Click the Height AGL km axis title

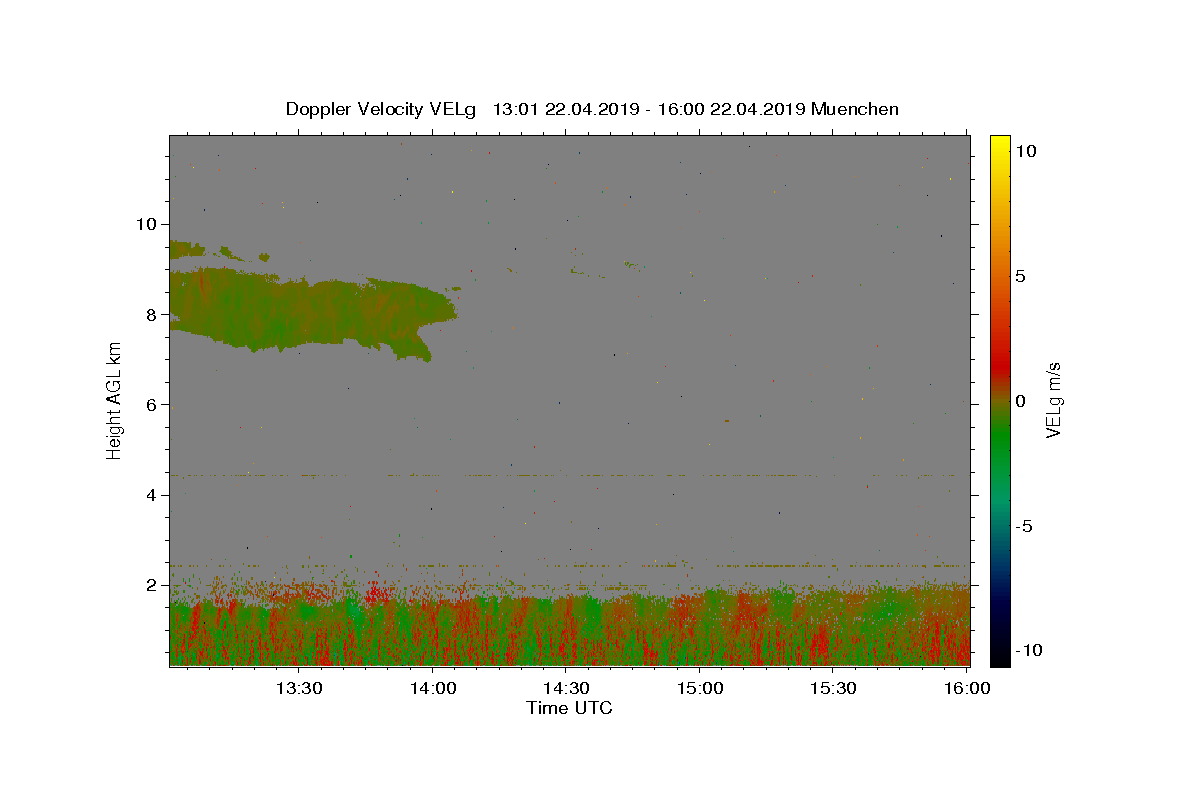[115, 400]
